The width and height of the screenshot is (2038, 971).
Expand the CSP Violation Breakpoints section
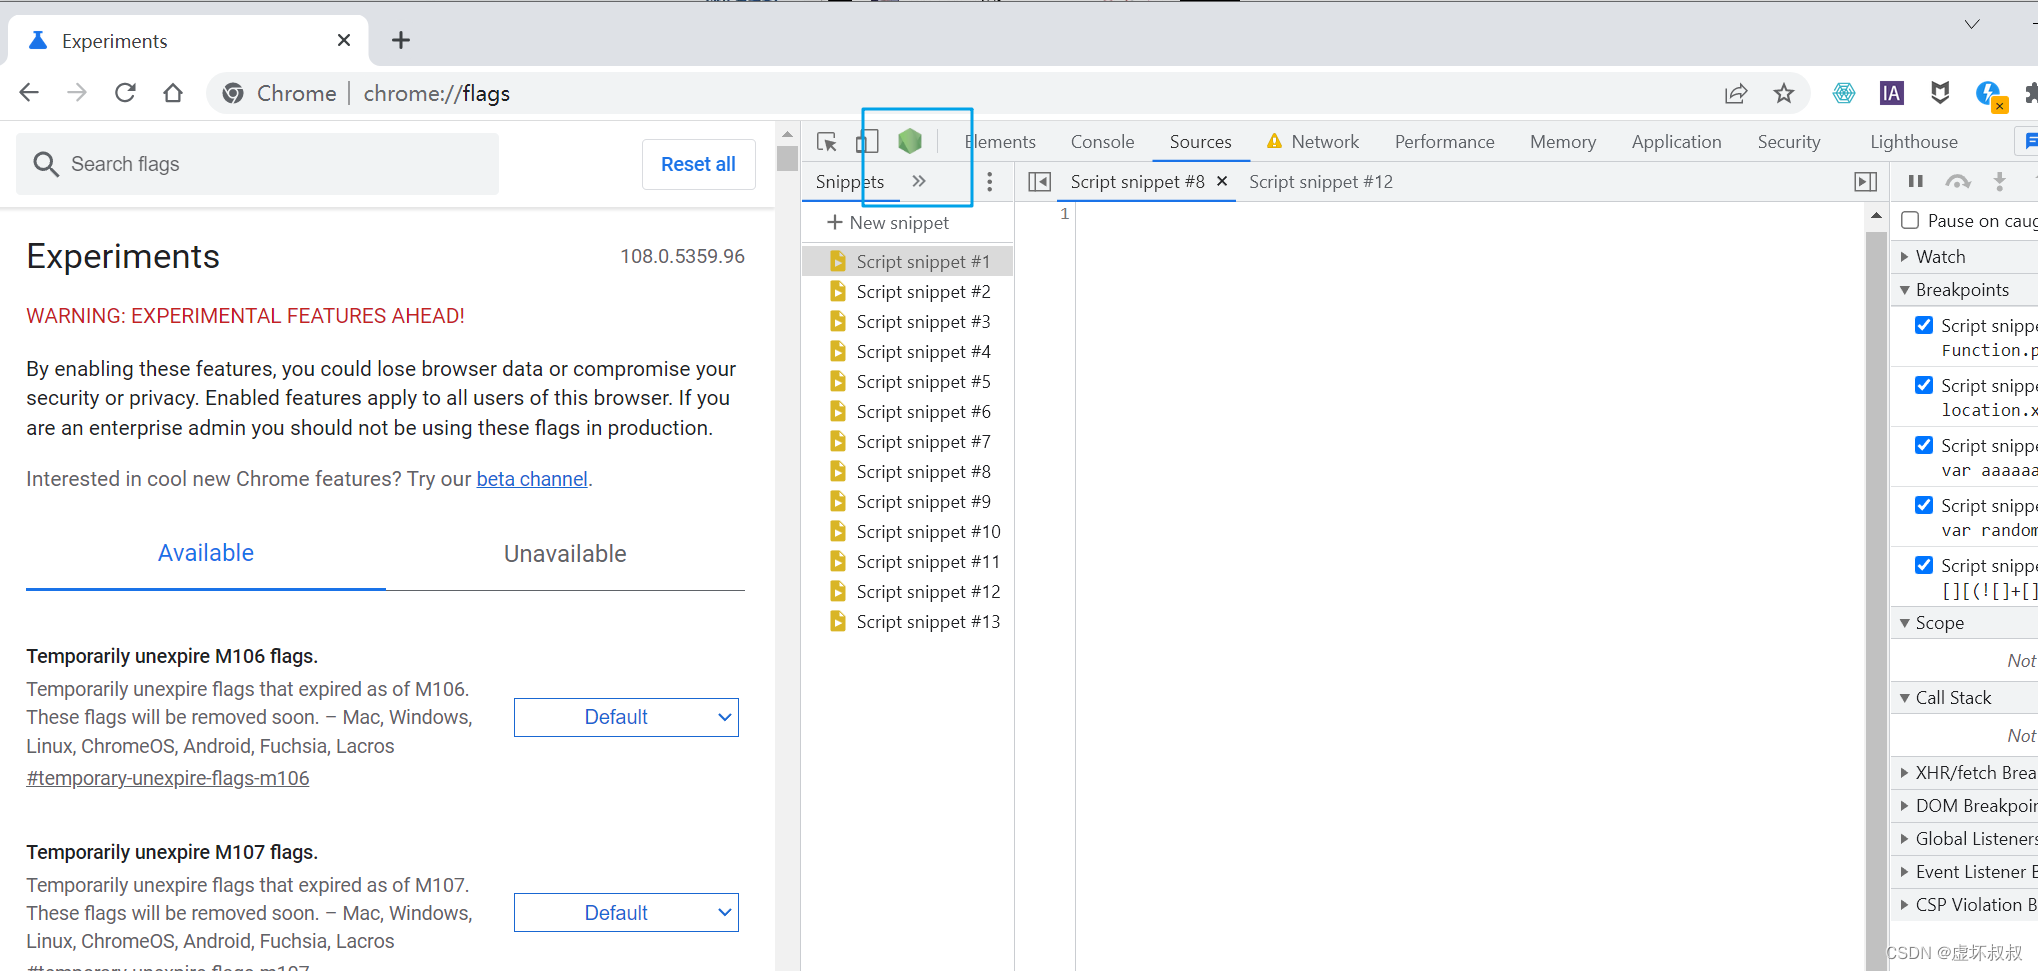click(1964, 905)
